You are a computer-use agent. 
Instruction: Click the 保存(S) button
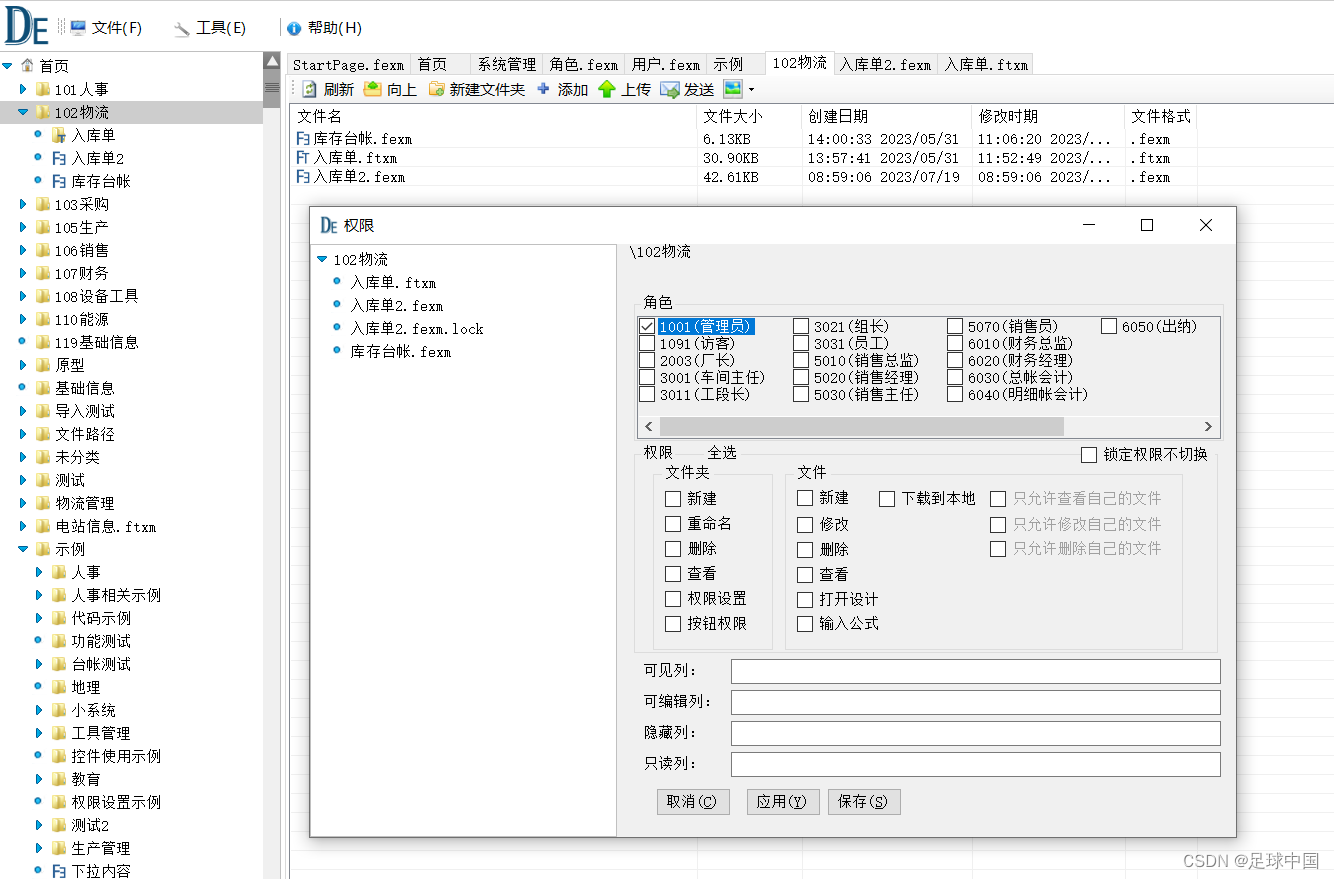(863, 801)
